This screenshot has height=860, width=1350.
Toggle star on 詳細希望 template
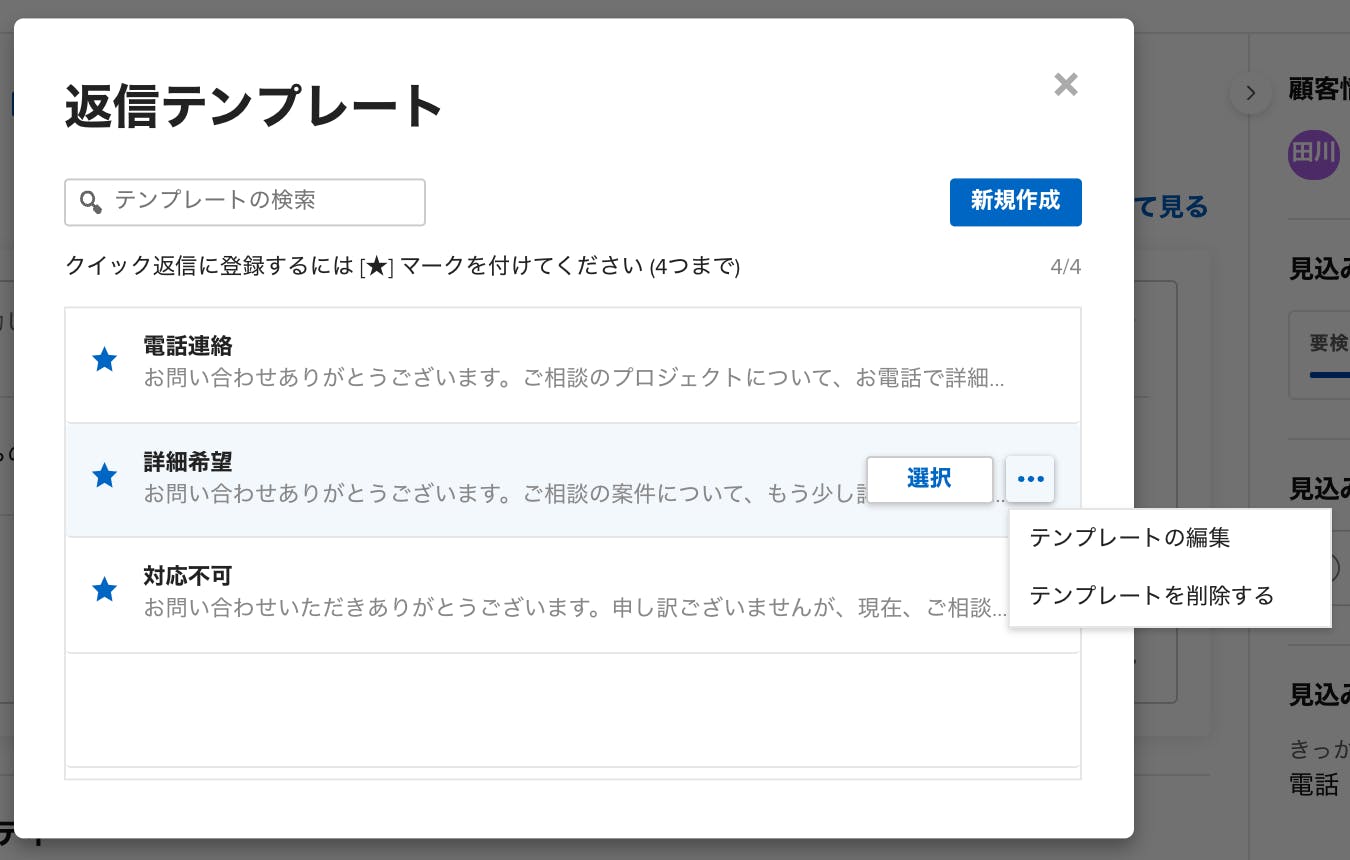pyautogui.click(x=104, y=476)
